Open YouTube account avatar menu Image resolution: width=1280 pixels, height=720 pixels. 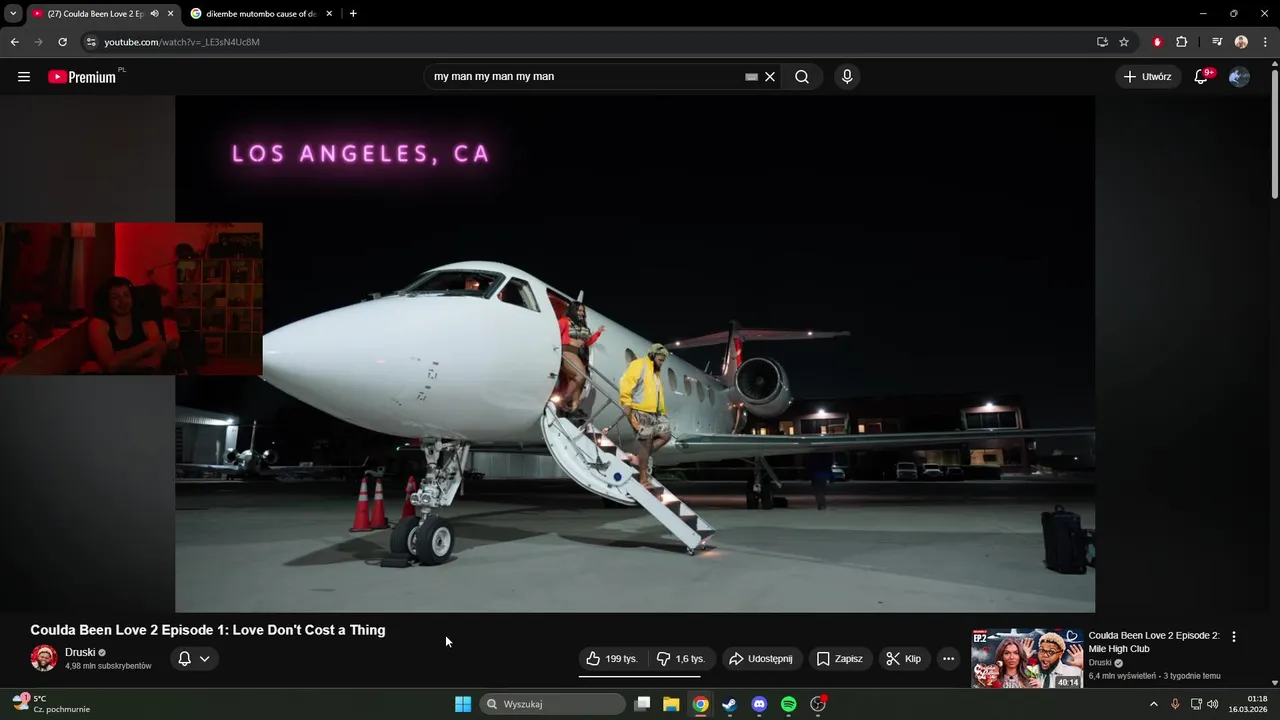click(x=1239, y=77)
